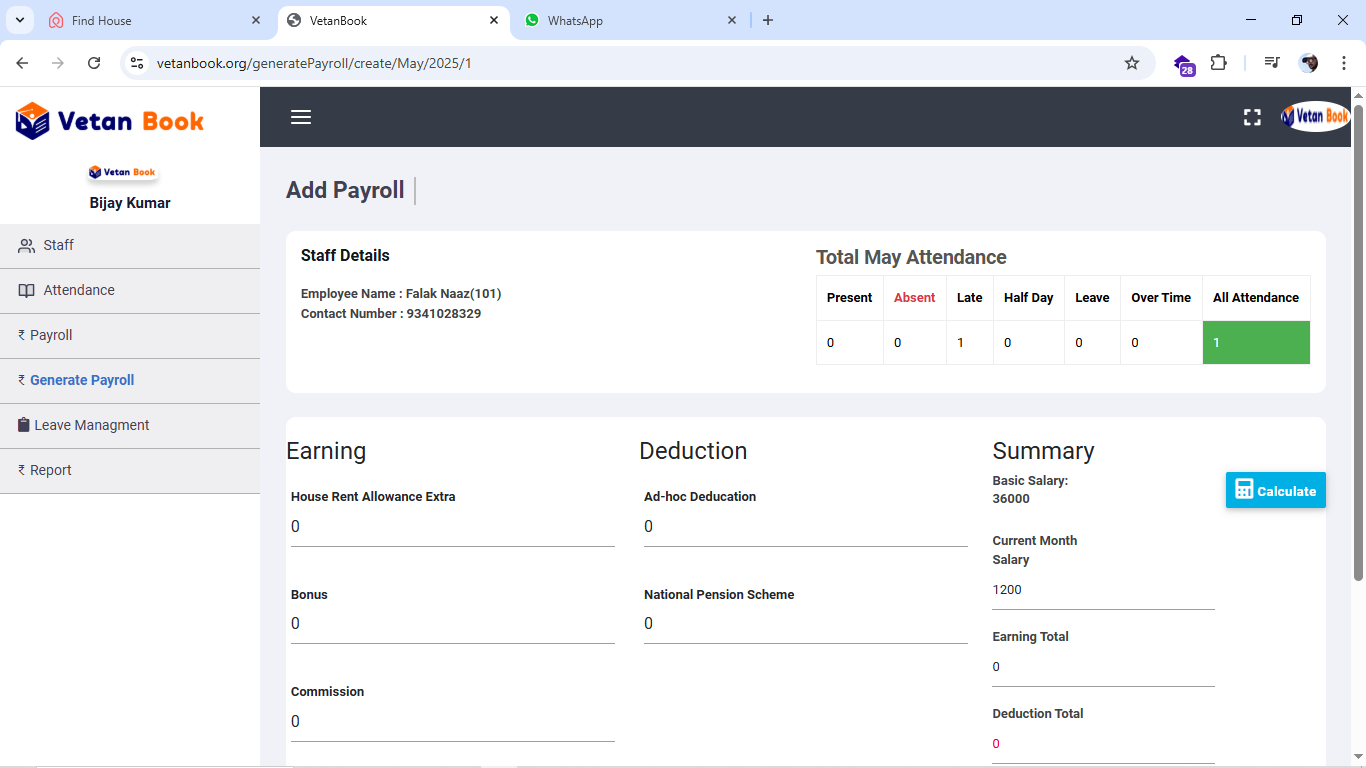
Task: Click the Basic Salary 36000 value
Action: tap(1011, 499)
